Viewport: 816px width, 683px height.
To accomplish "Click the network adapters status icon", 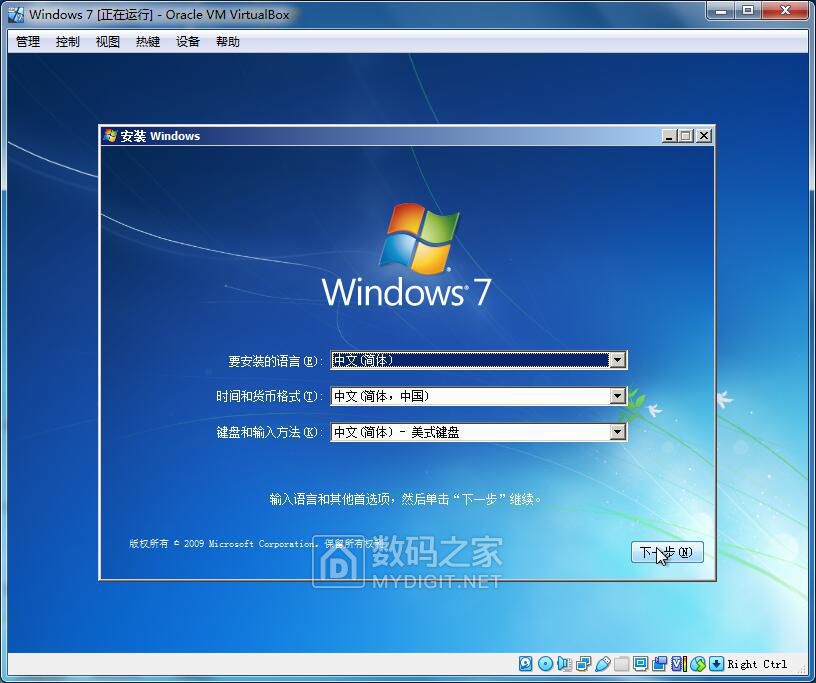I will 583,664.
